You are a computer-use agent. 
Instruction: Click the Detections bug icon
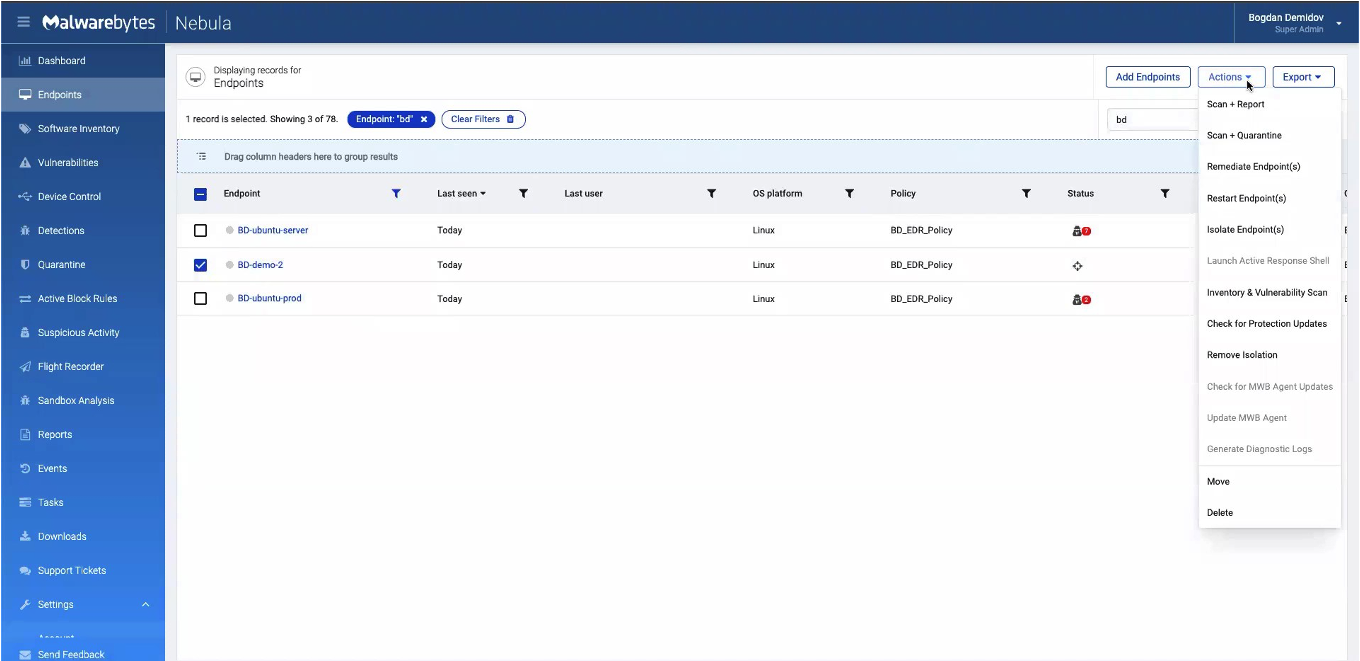pos(26,231)
